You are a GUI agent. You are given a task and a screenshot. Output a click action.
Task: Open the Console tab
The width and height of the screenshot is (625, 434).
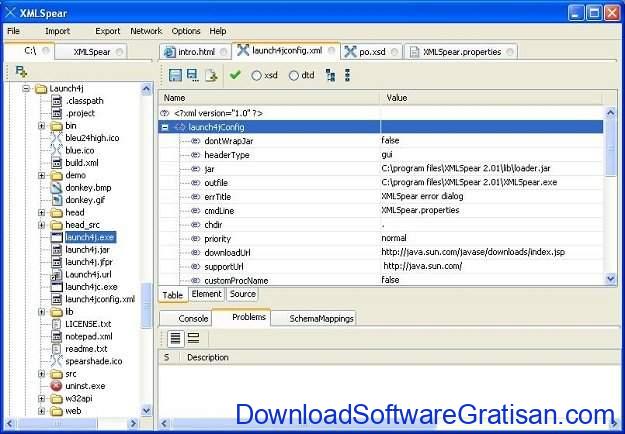click(186, 318)
